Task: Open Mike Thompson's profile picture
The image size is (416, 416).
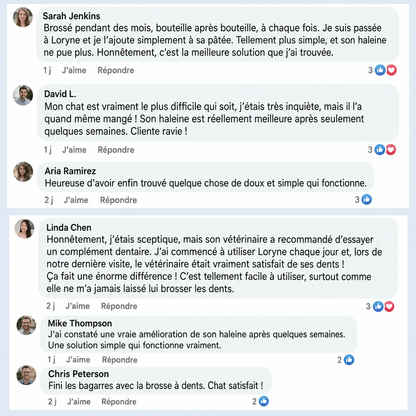Action: (26, 325)
